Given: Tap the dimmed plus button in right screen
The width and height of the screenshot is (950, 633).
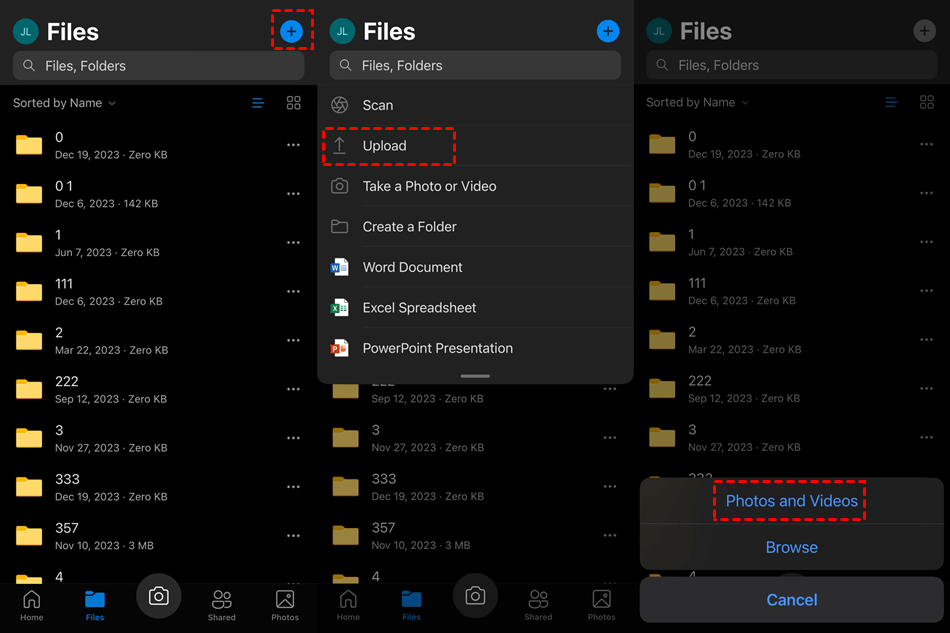Looking at the screenshot, I should (x=925, y=31).
